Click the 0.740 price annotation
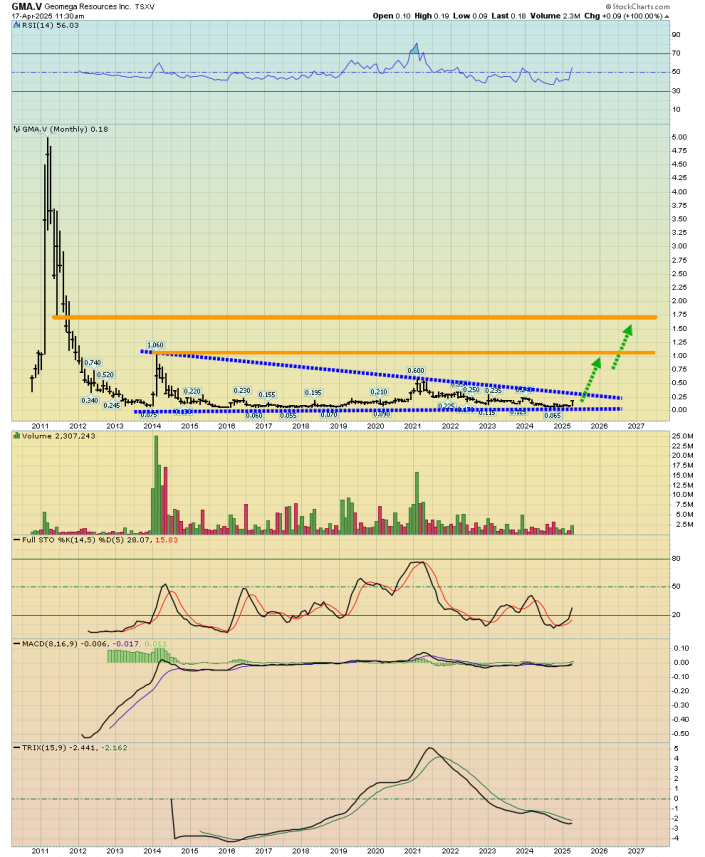The height and width of the screenshot is (857, 705). [93, 362]
